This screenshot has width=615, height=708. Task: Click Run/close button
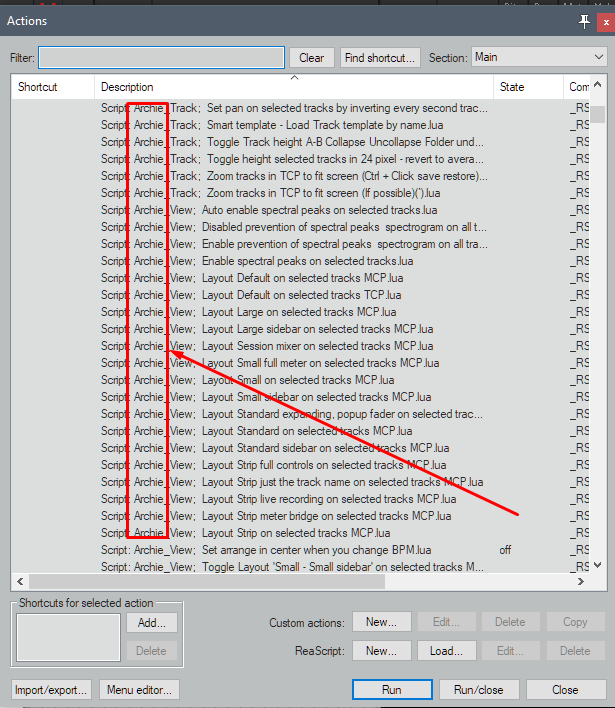pyautogui.click(x=479, y=689)
